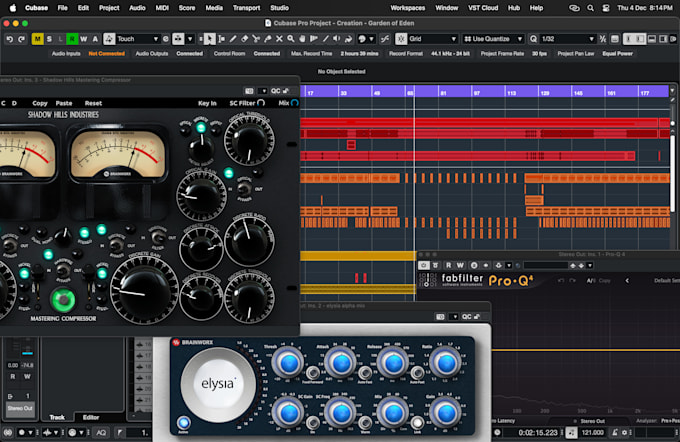This screenshot has width=680, height=442.
Task: Toggle the Suspend All Automation (A) button
Action: click(x=95, y=39)
